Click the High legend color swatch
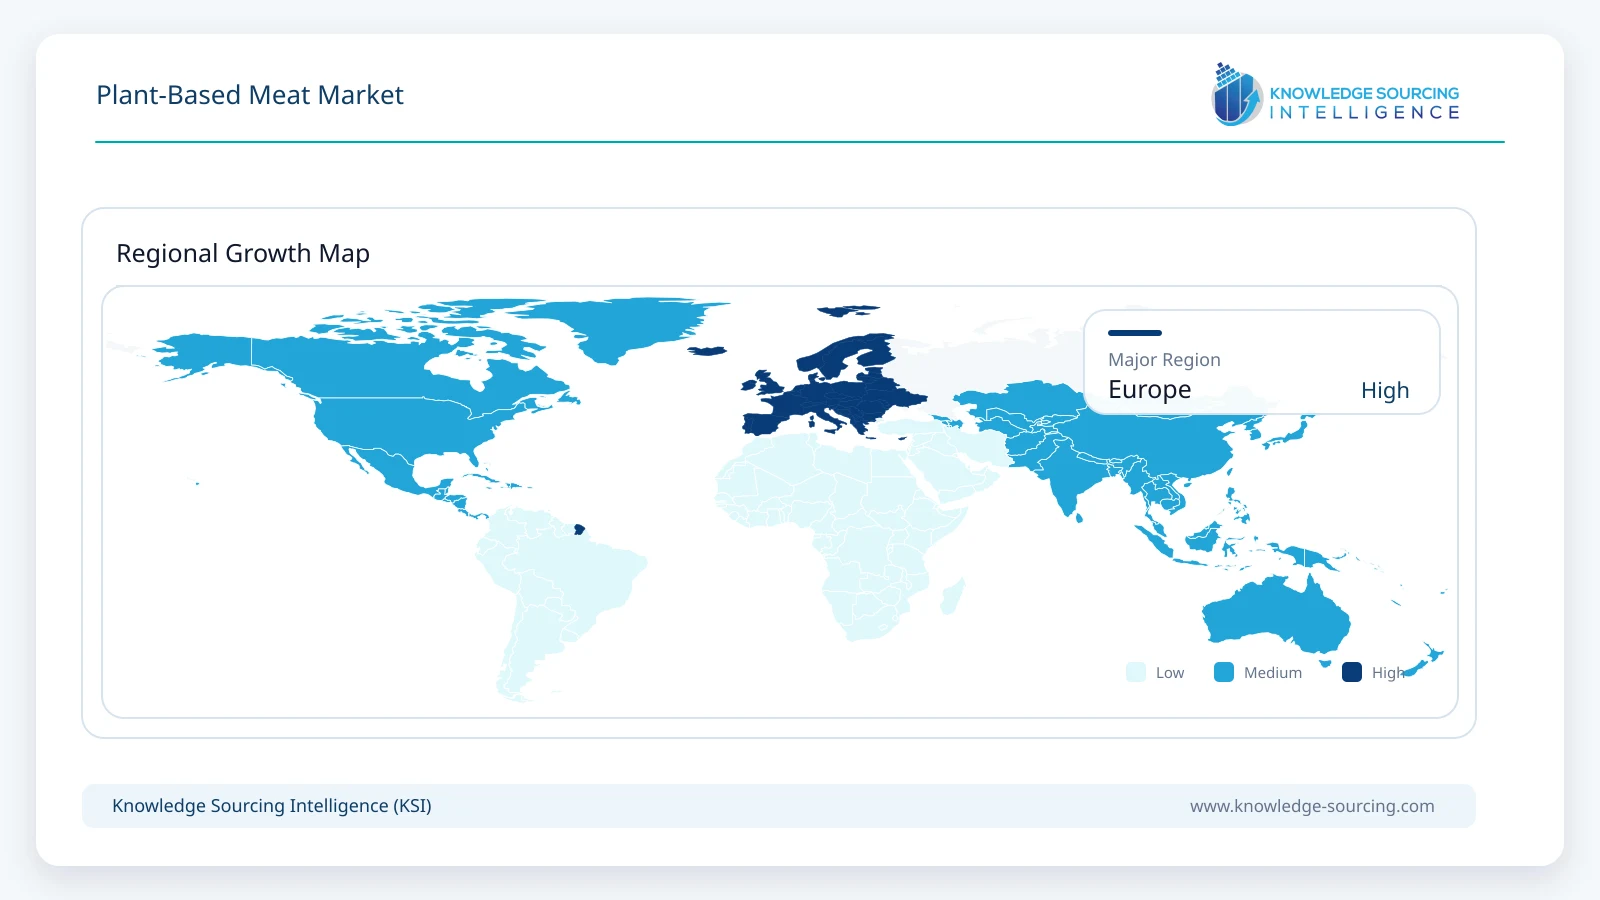This screenshot has height=900, width=1600. 1352,672
